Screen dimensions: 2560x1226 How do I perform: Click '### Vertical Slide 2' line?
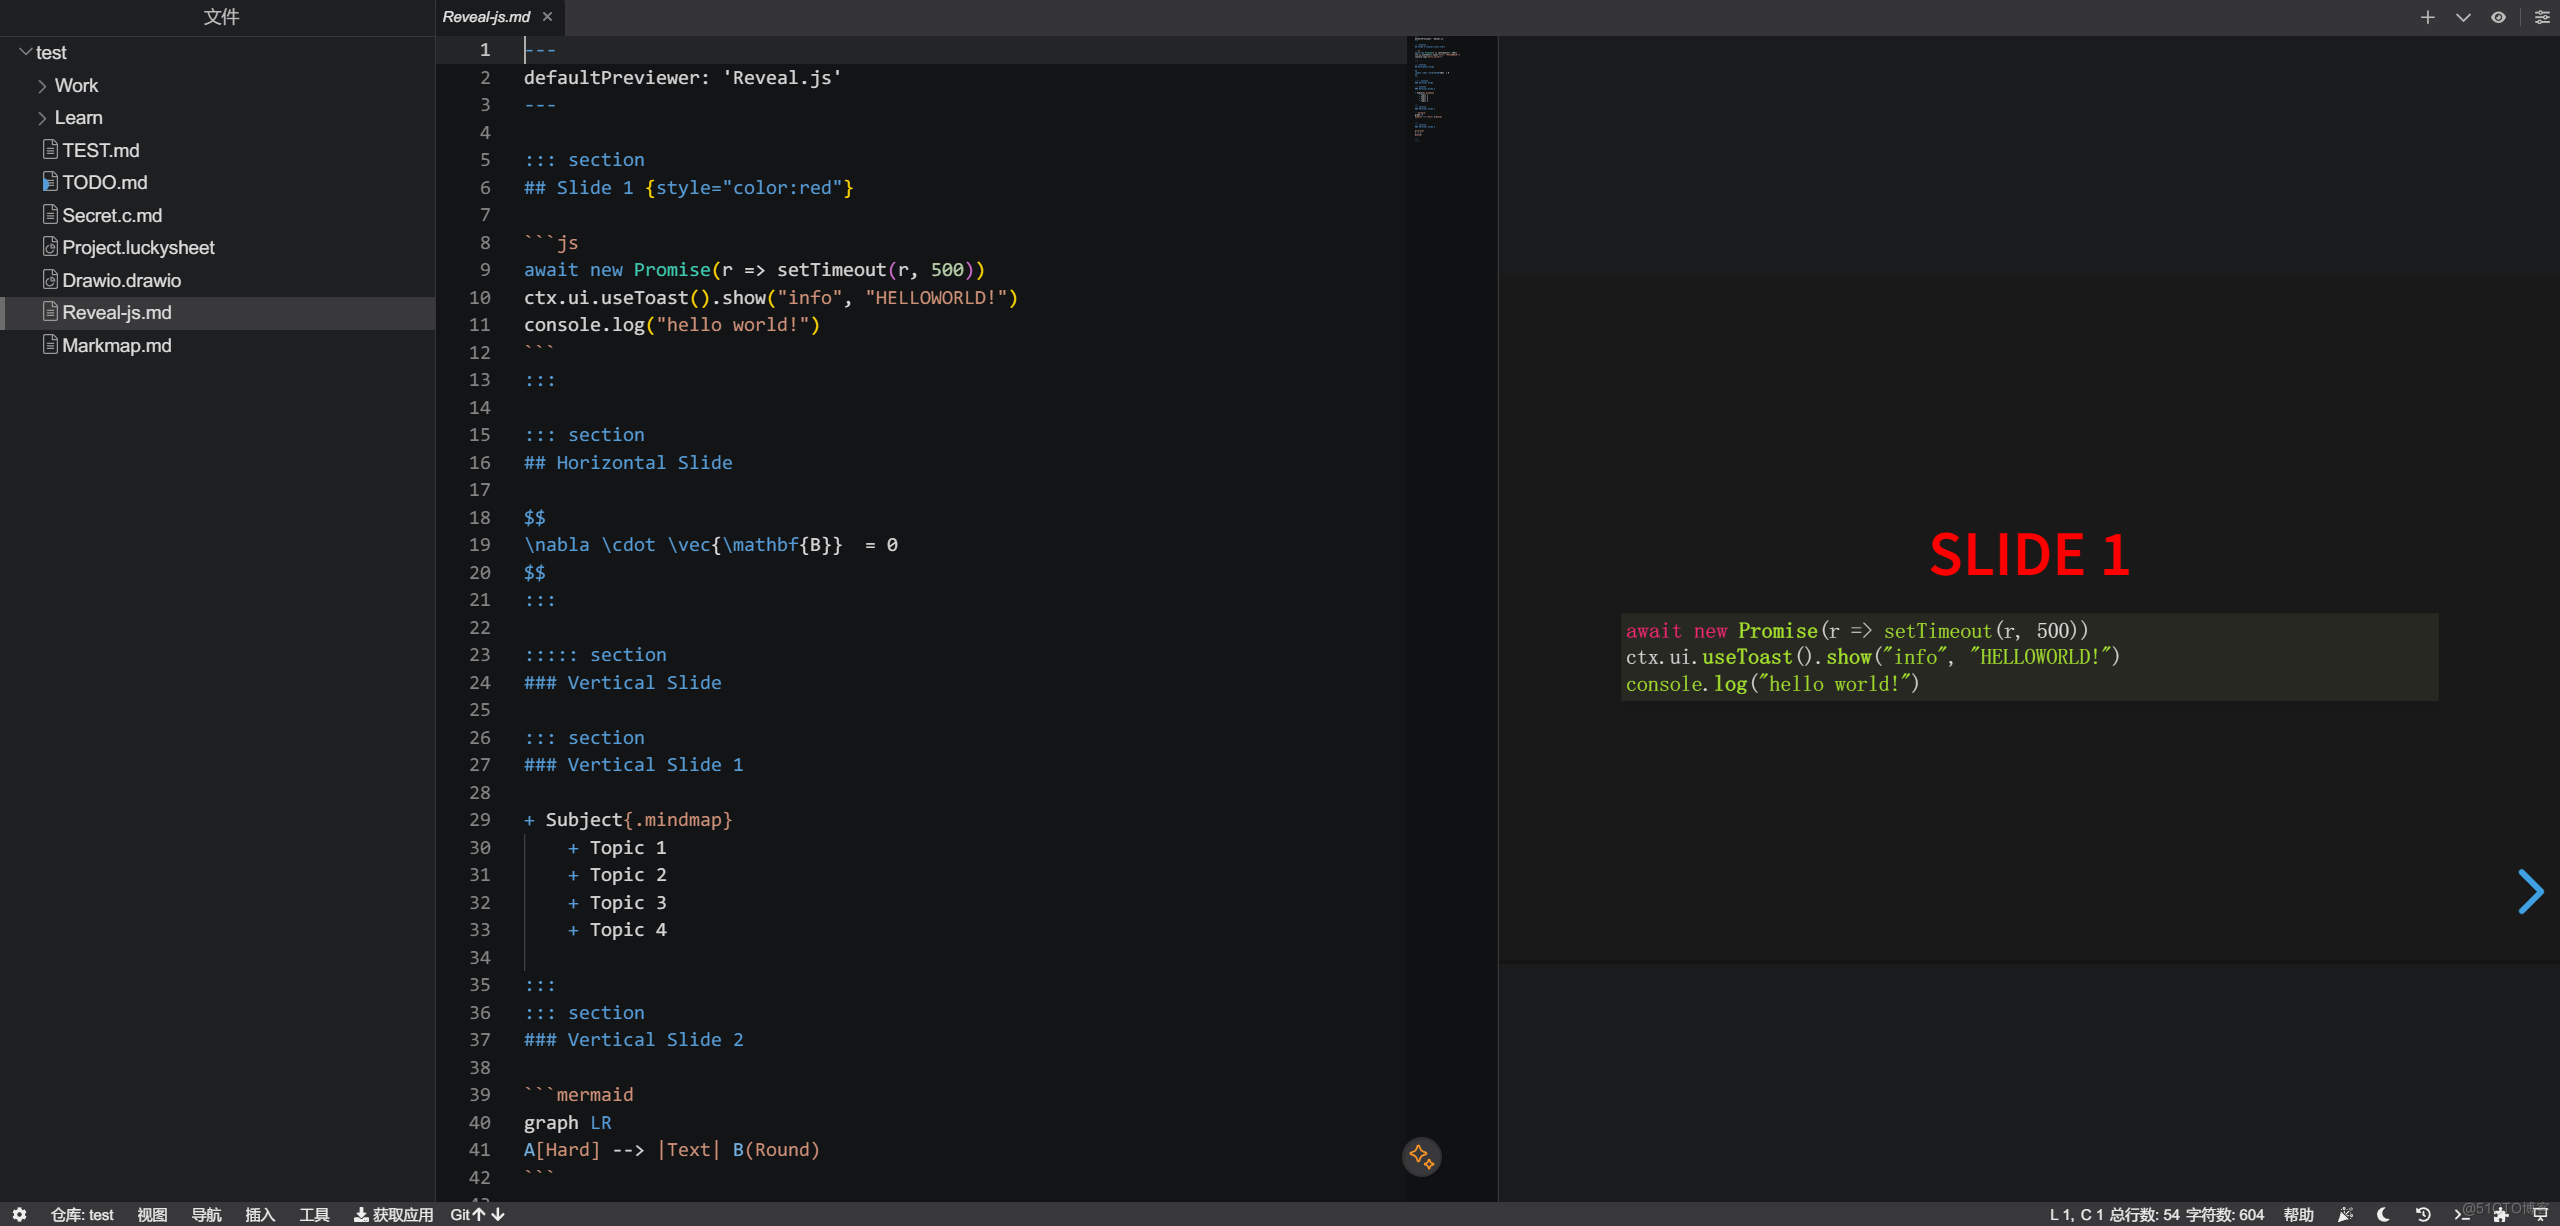[634, 1039]
